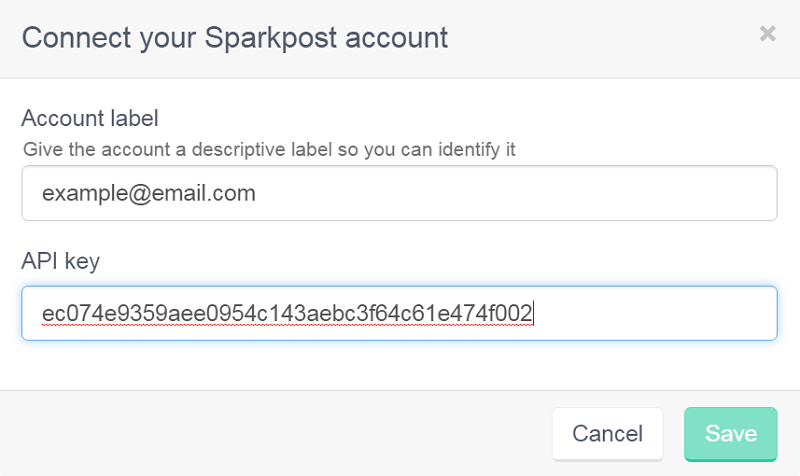Image resolution: width=800 pixels, height=476 pixels.
Task: Click the empty area right of example@email.com
Action: [x=515, y=193]
